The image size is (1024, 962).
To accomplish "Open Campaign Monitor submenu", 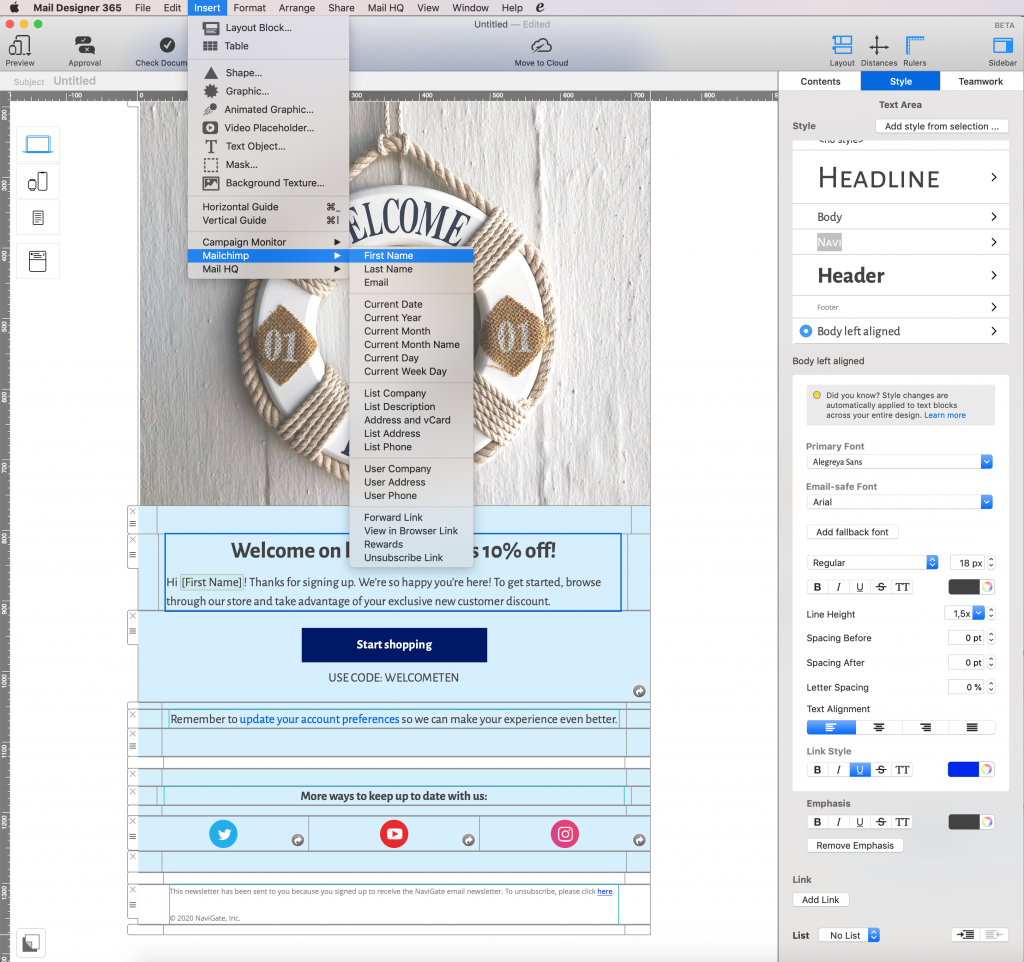I will (x=268, y=242).
